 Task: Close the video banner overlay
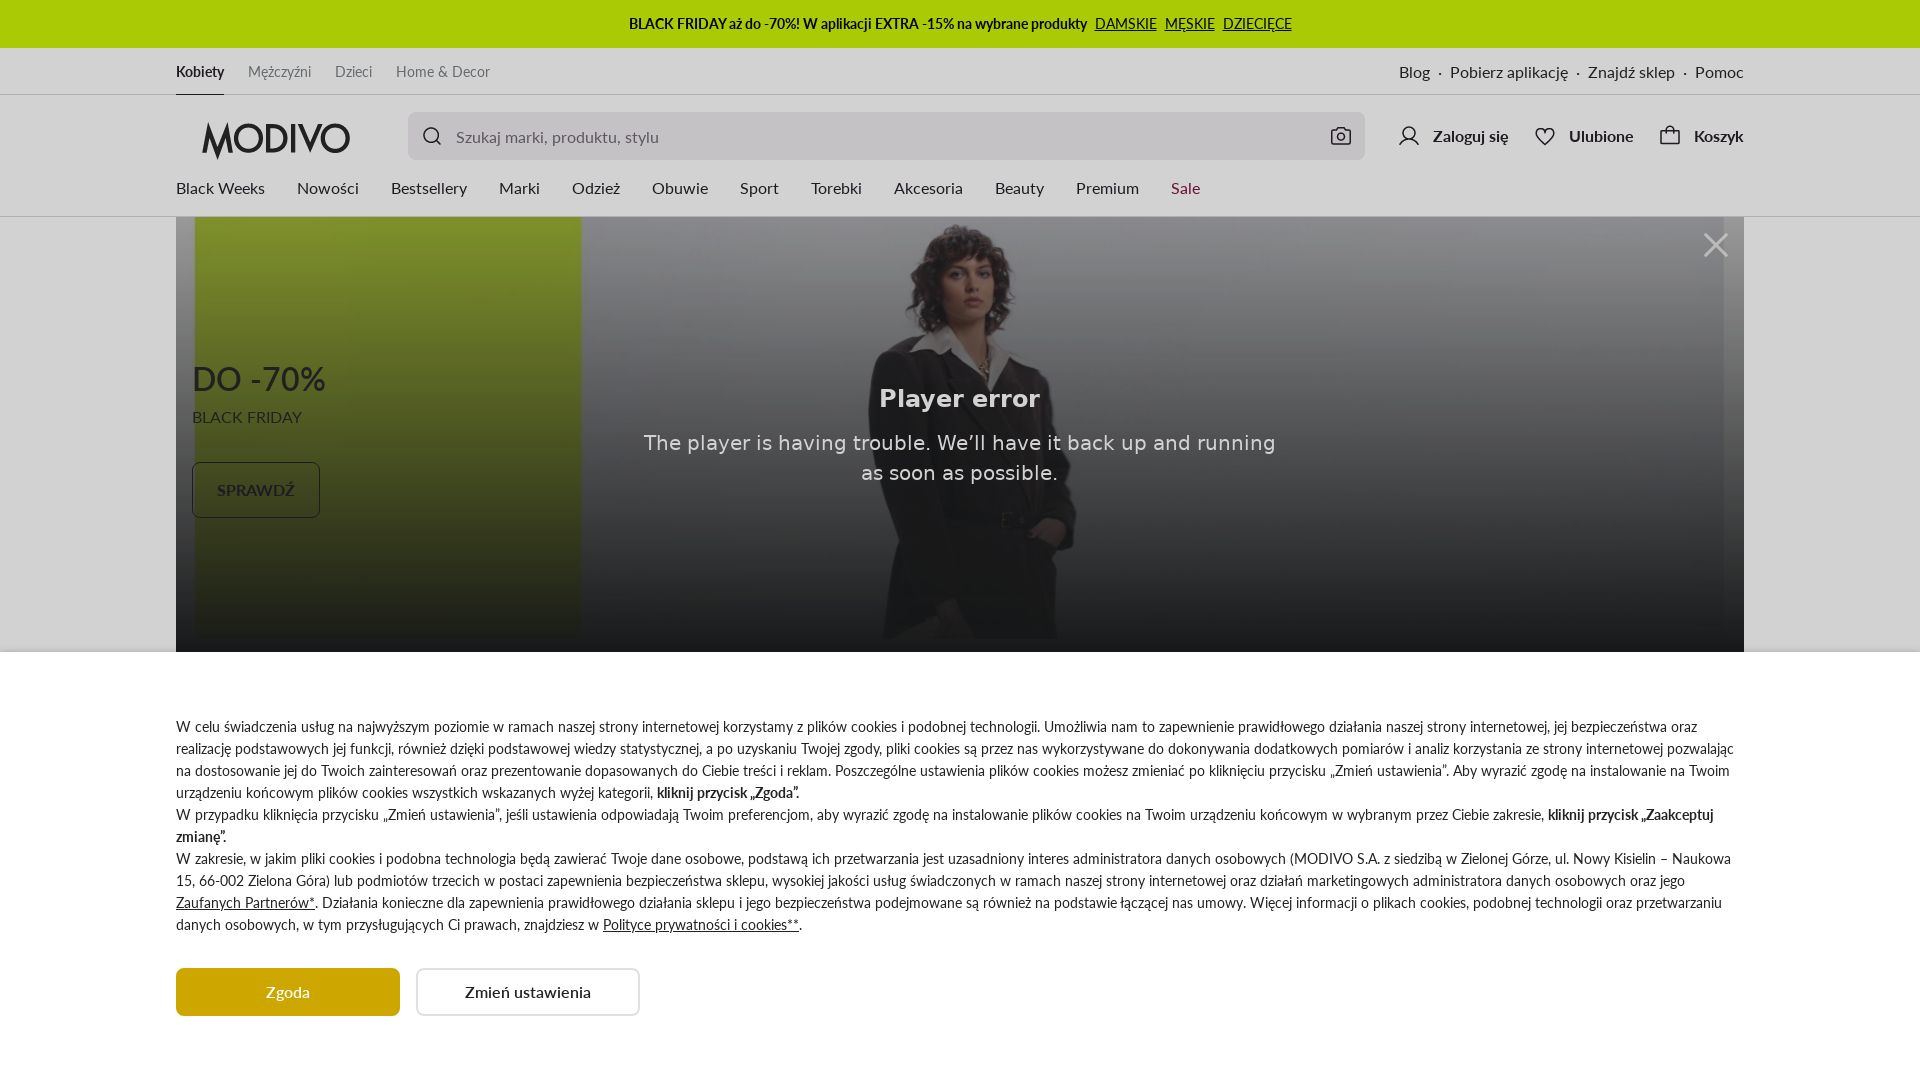[1716, 245]
